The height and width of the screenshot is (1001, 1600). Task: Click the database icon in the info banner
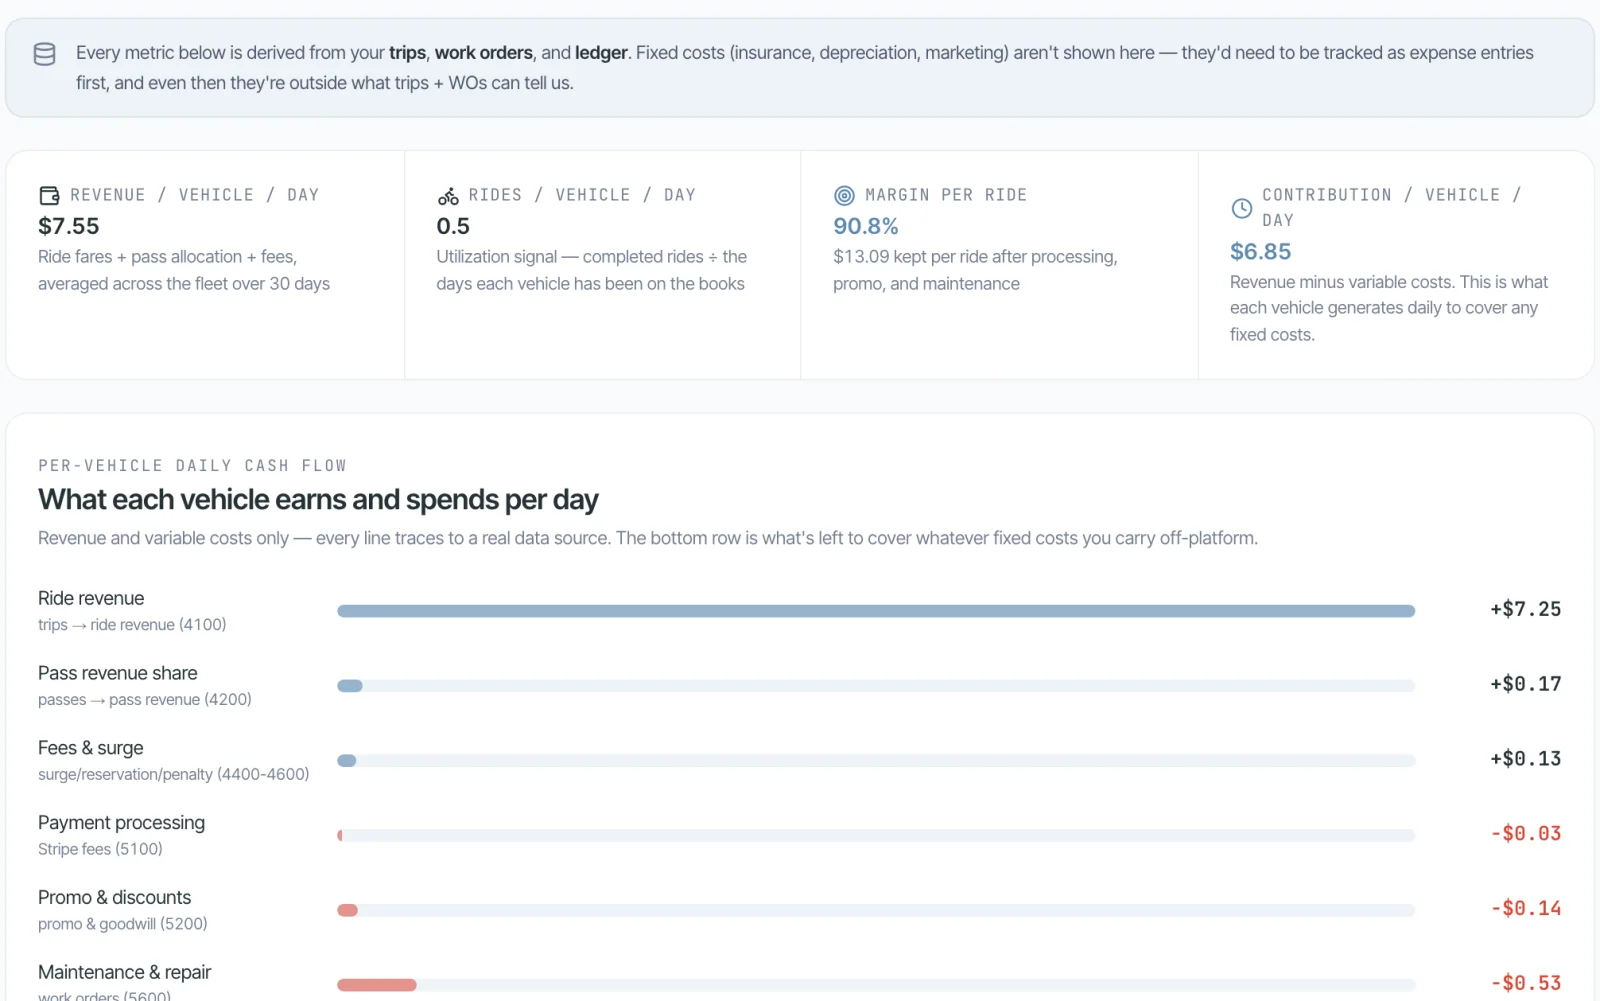(45, 54)
